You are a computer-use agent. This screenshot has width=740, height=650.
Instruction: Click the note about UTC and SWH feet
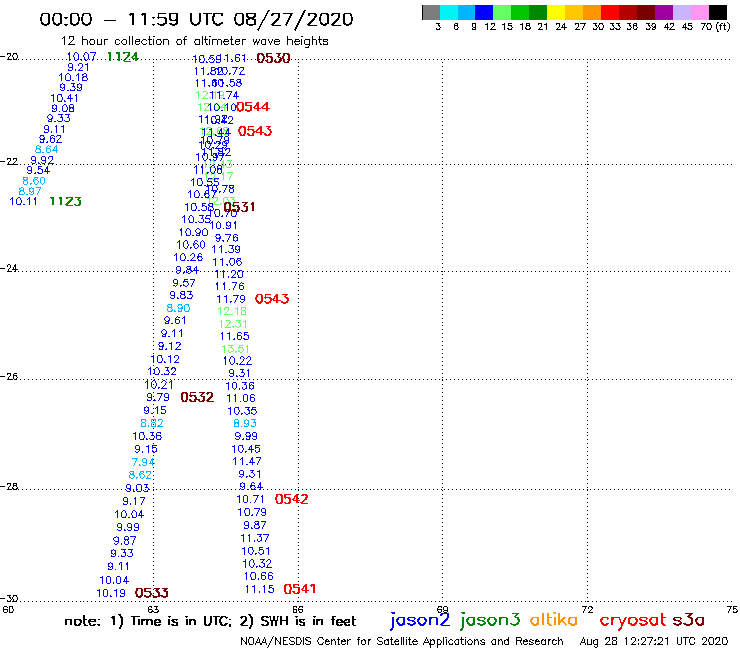point(210,621)
